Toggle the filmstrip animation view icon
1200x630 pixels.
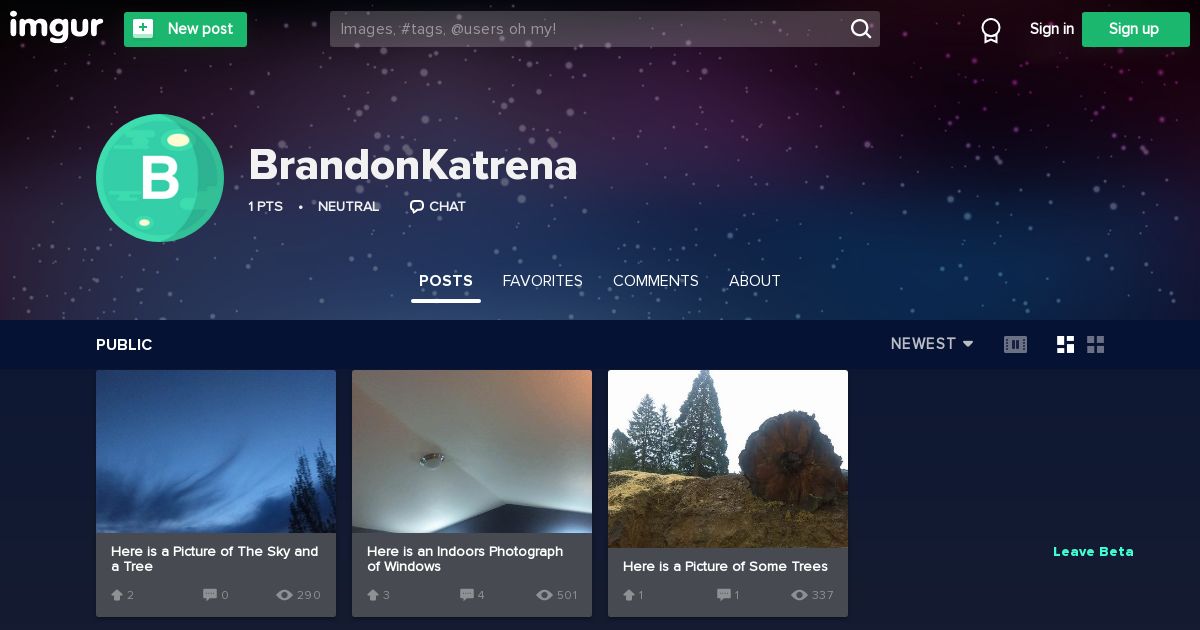1015,345
